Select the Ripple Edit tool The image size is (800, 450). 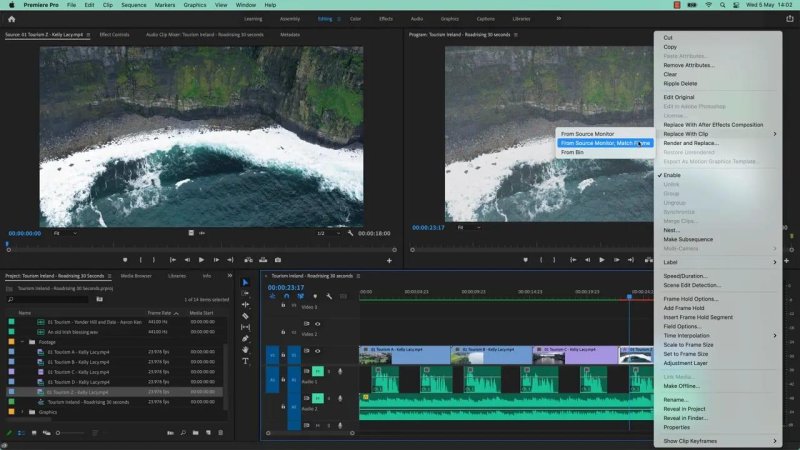pos(245,305)
